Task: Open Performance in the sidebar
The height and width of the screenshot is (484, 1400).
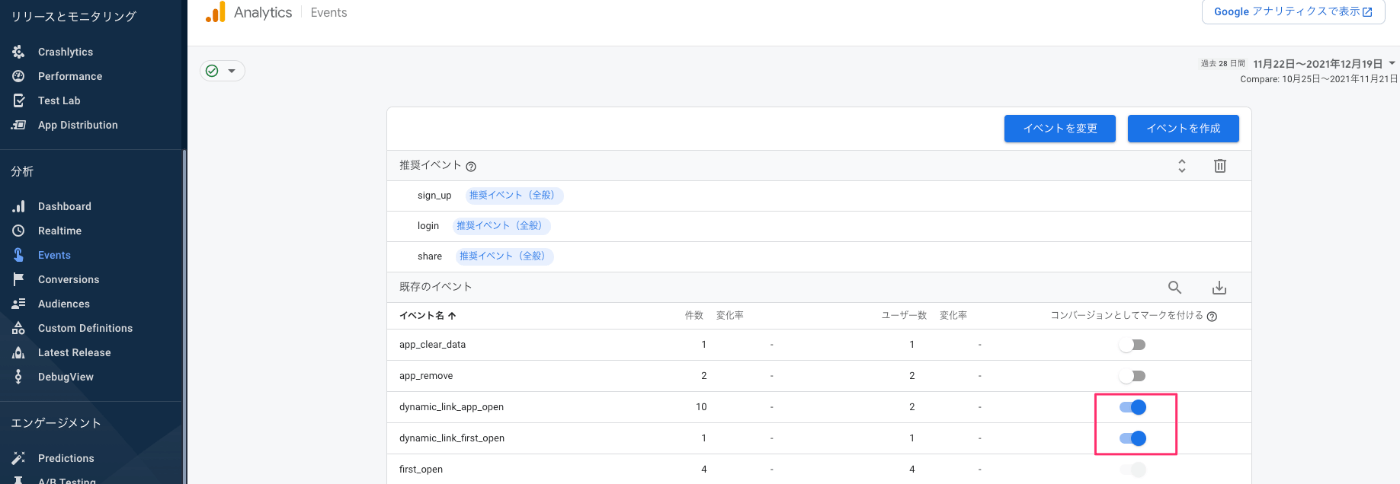Action: pos(70,76)
